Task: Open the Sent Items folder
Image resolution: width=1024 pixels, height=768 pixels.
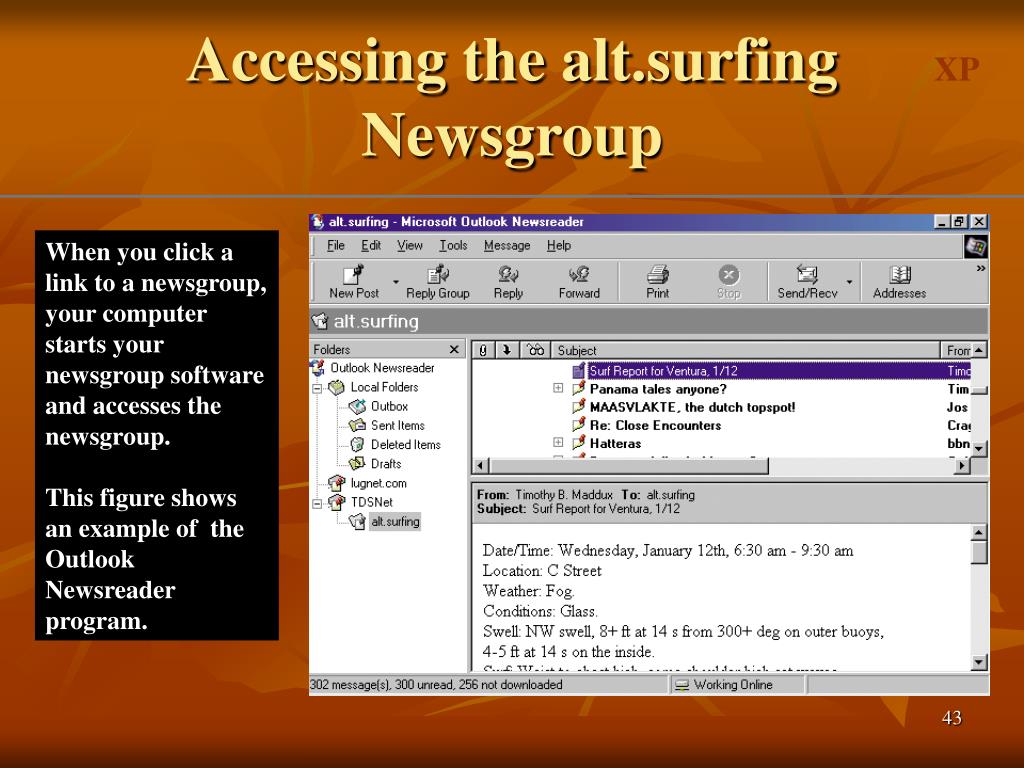Action: point(398,425)
